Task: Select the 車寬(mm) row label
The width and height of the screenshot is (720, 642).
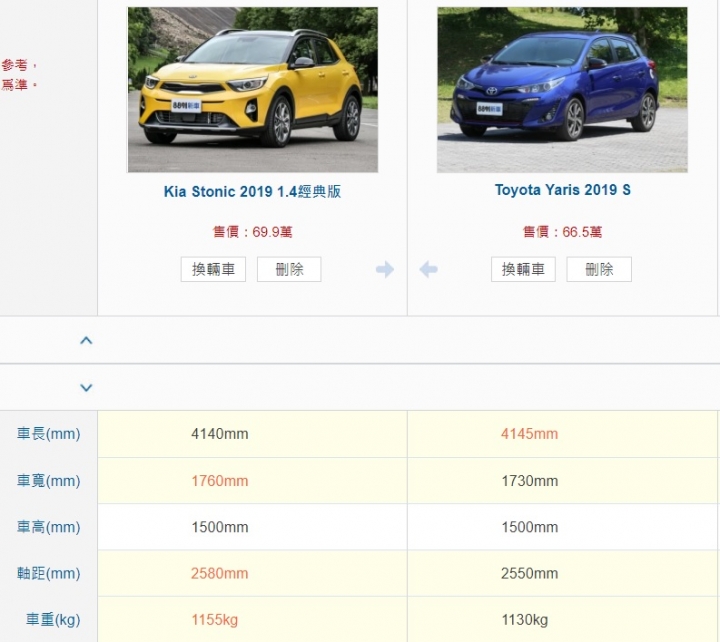Action: point(49,481)
